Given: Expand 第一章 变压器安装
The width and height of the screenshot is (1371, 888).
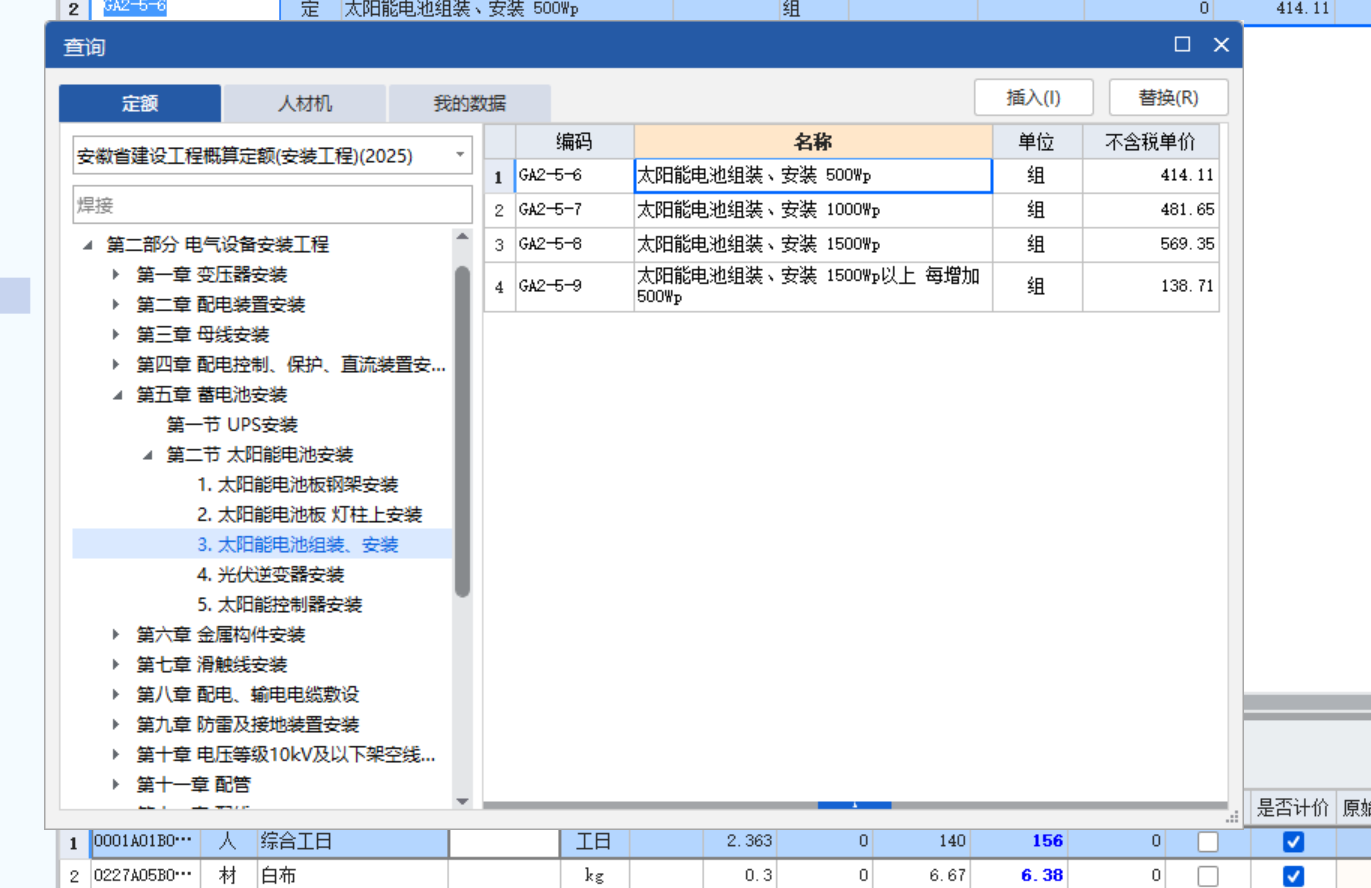Looking at the screenshot, I should (115, 274).
